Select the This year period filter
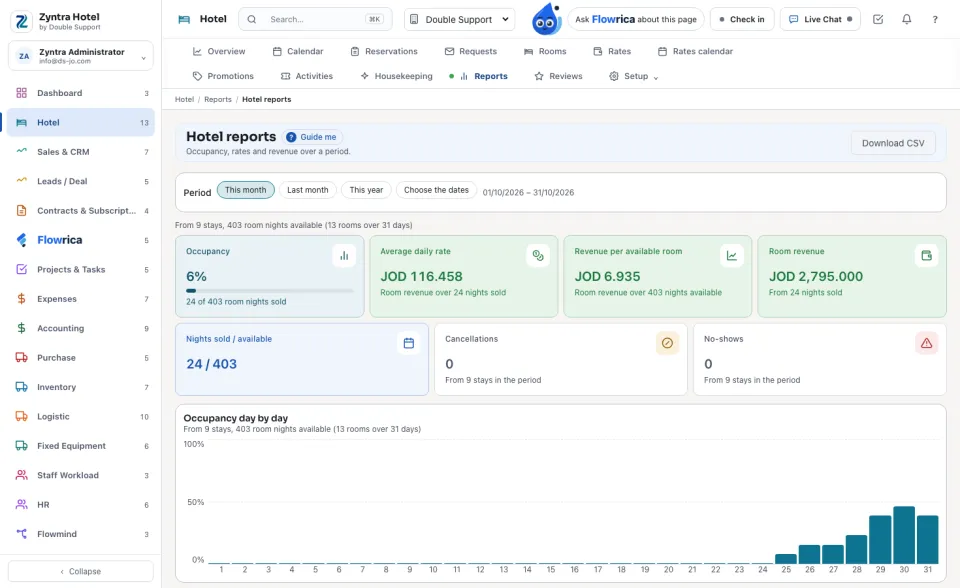 [x=366, y=190]
